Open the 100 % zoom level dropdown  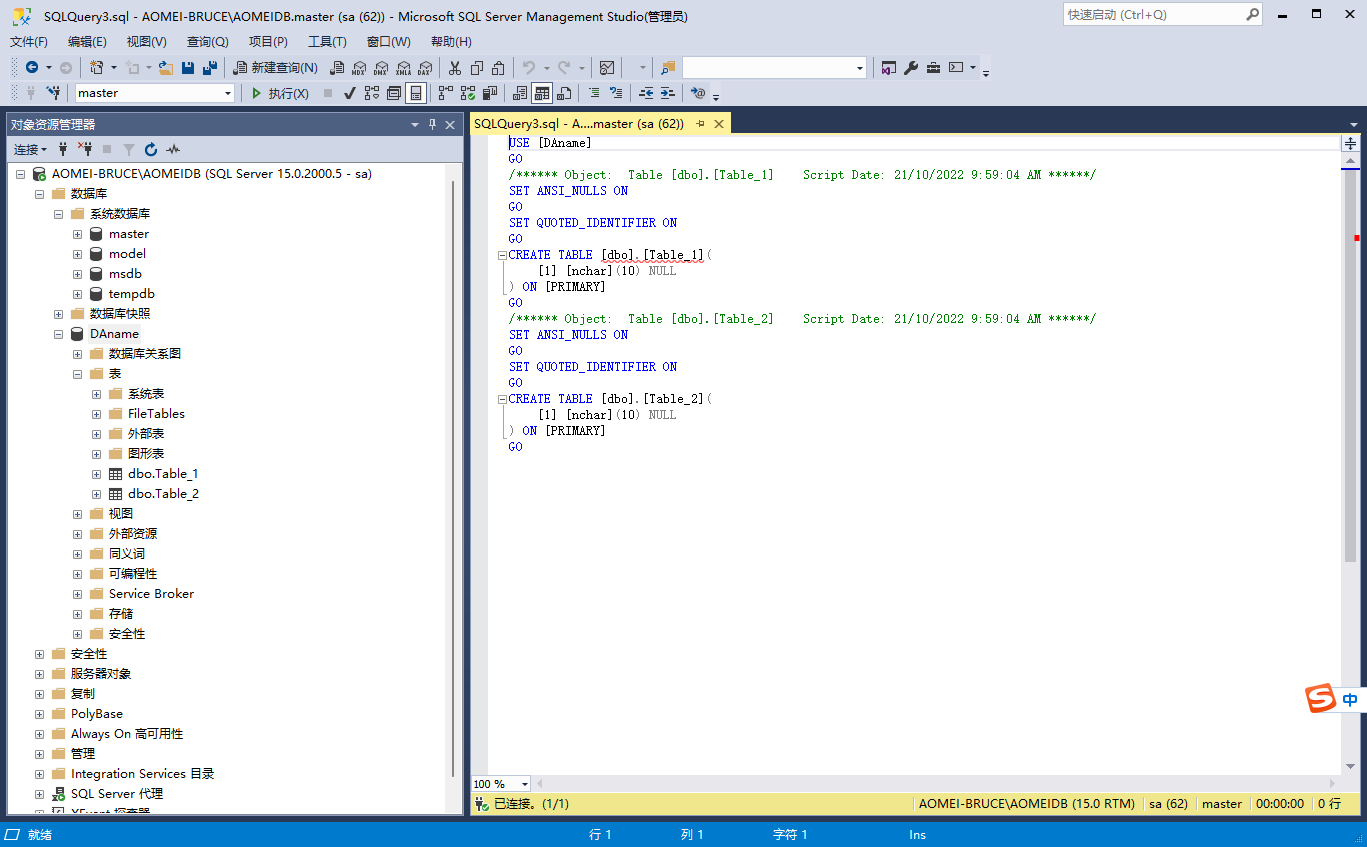pyautogui.click(x=501, y=784)
